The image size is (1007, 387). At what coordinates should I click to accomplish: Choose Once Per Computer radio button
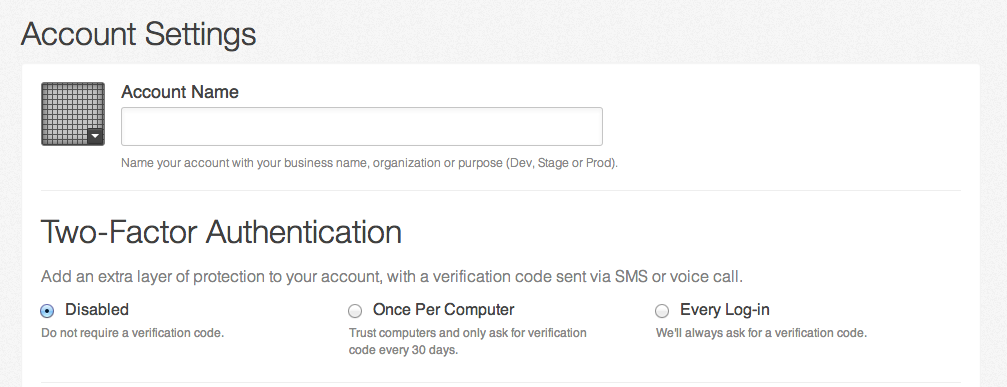pyautogui.click(x=355, y=311)
